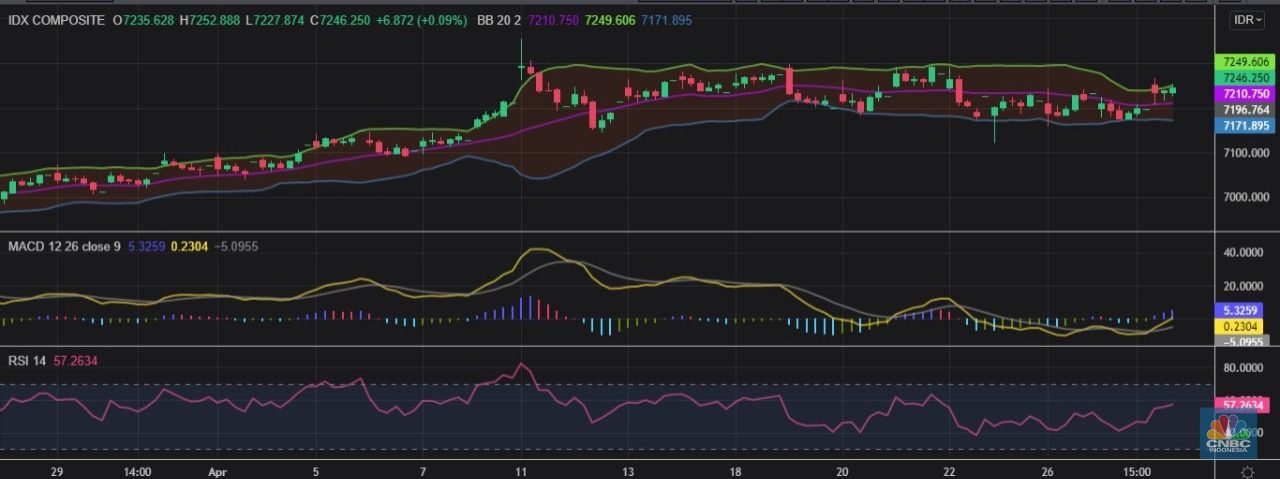Click the RSI 14 indicator legend
This screenshot has width=1280, height=479.
click(x=27, y=361)
